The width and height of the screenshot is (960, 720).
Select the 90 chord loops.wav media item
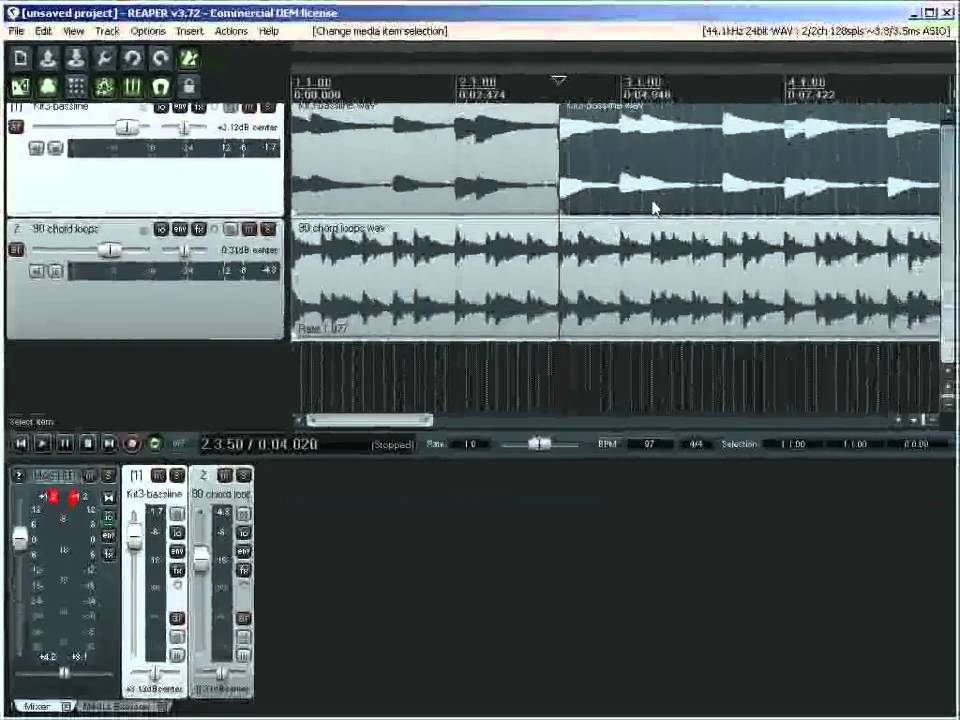(x=615, y=279)
